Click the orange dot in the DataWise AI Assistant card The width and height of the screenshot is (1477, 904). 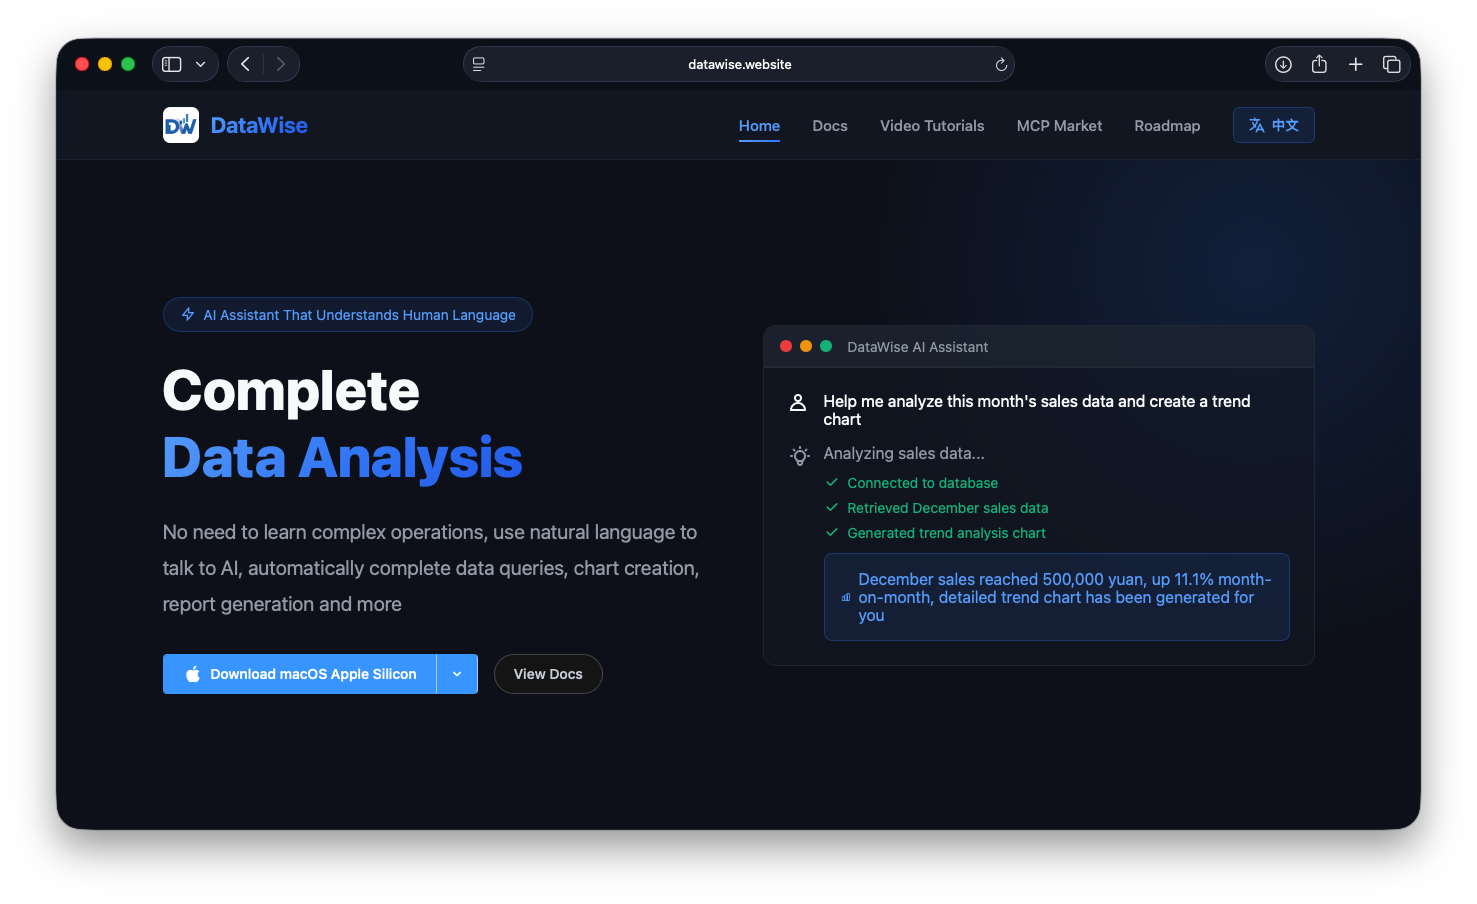[x=806, y=346]
